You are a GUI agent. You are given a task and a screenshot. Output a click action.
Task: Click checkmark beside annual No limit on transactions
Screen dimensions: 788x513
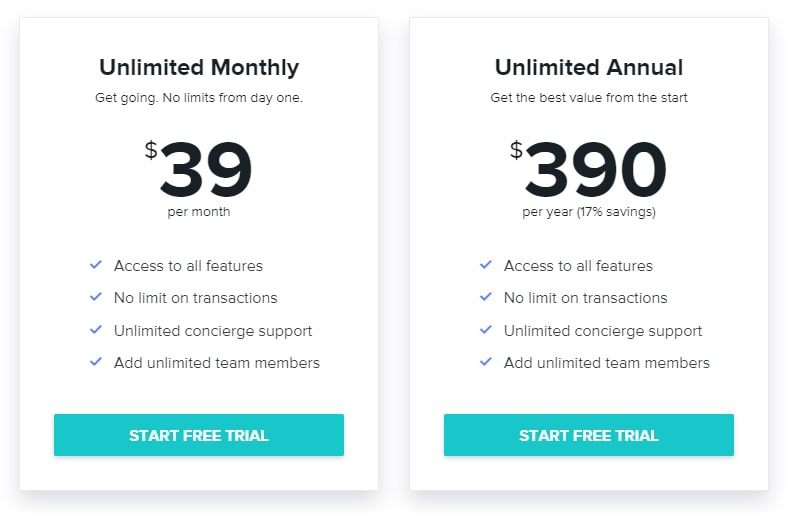click(486, 297)
